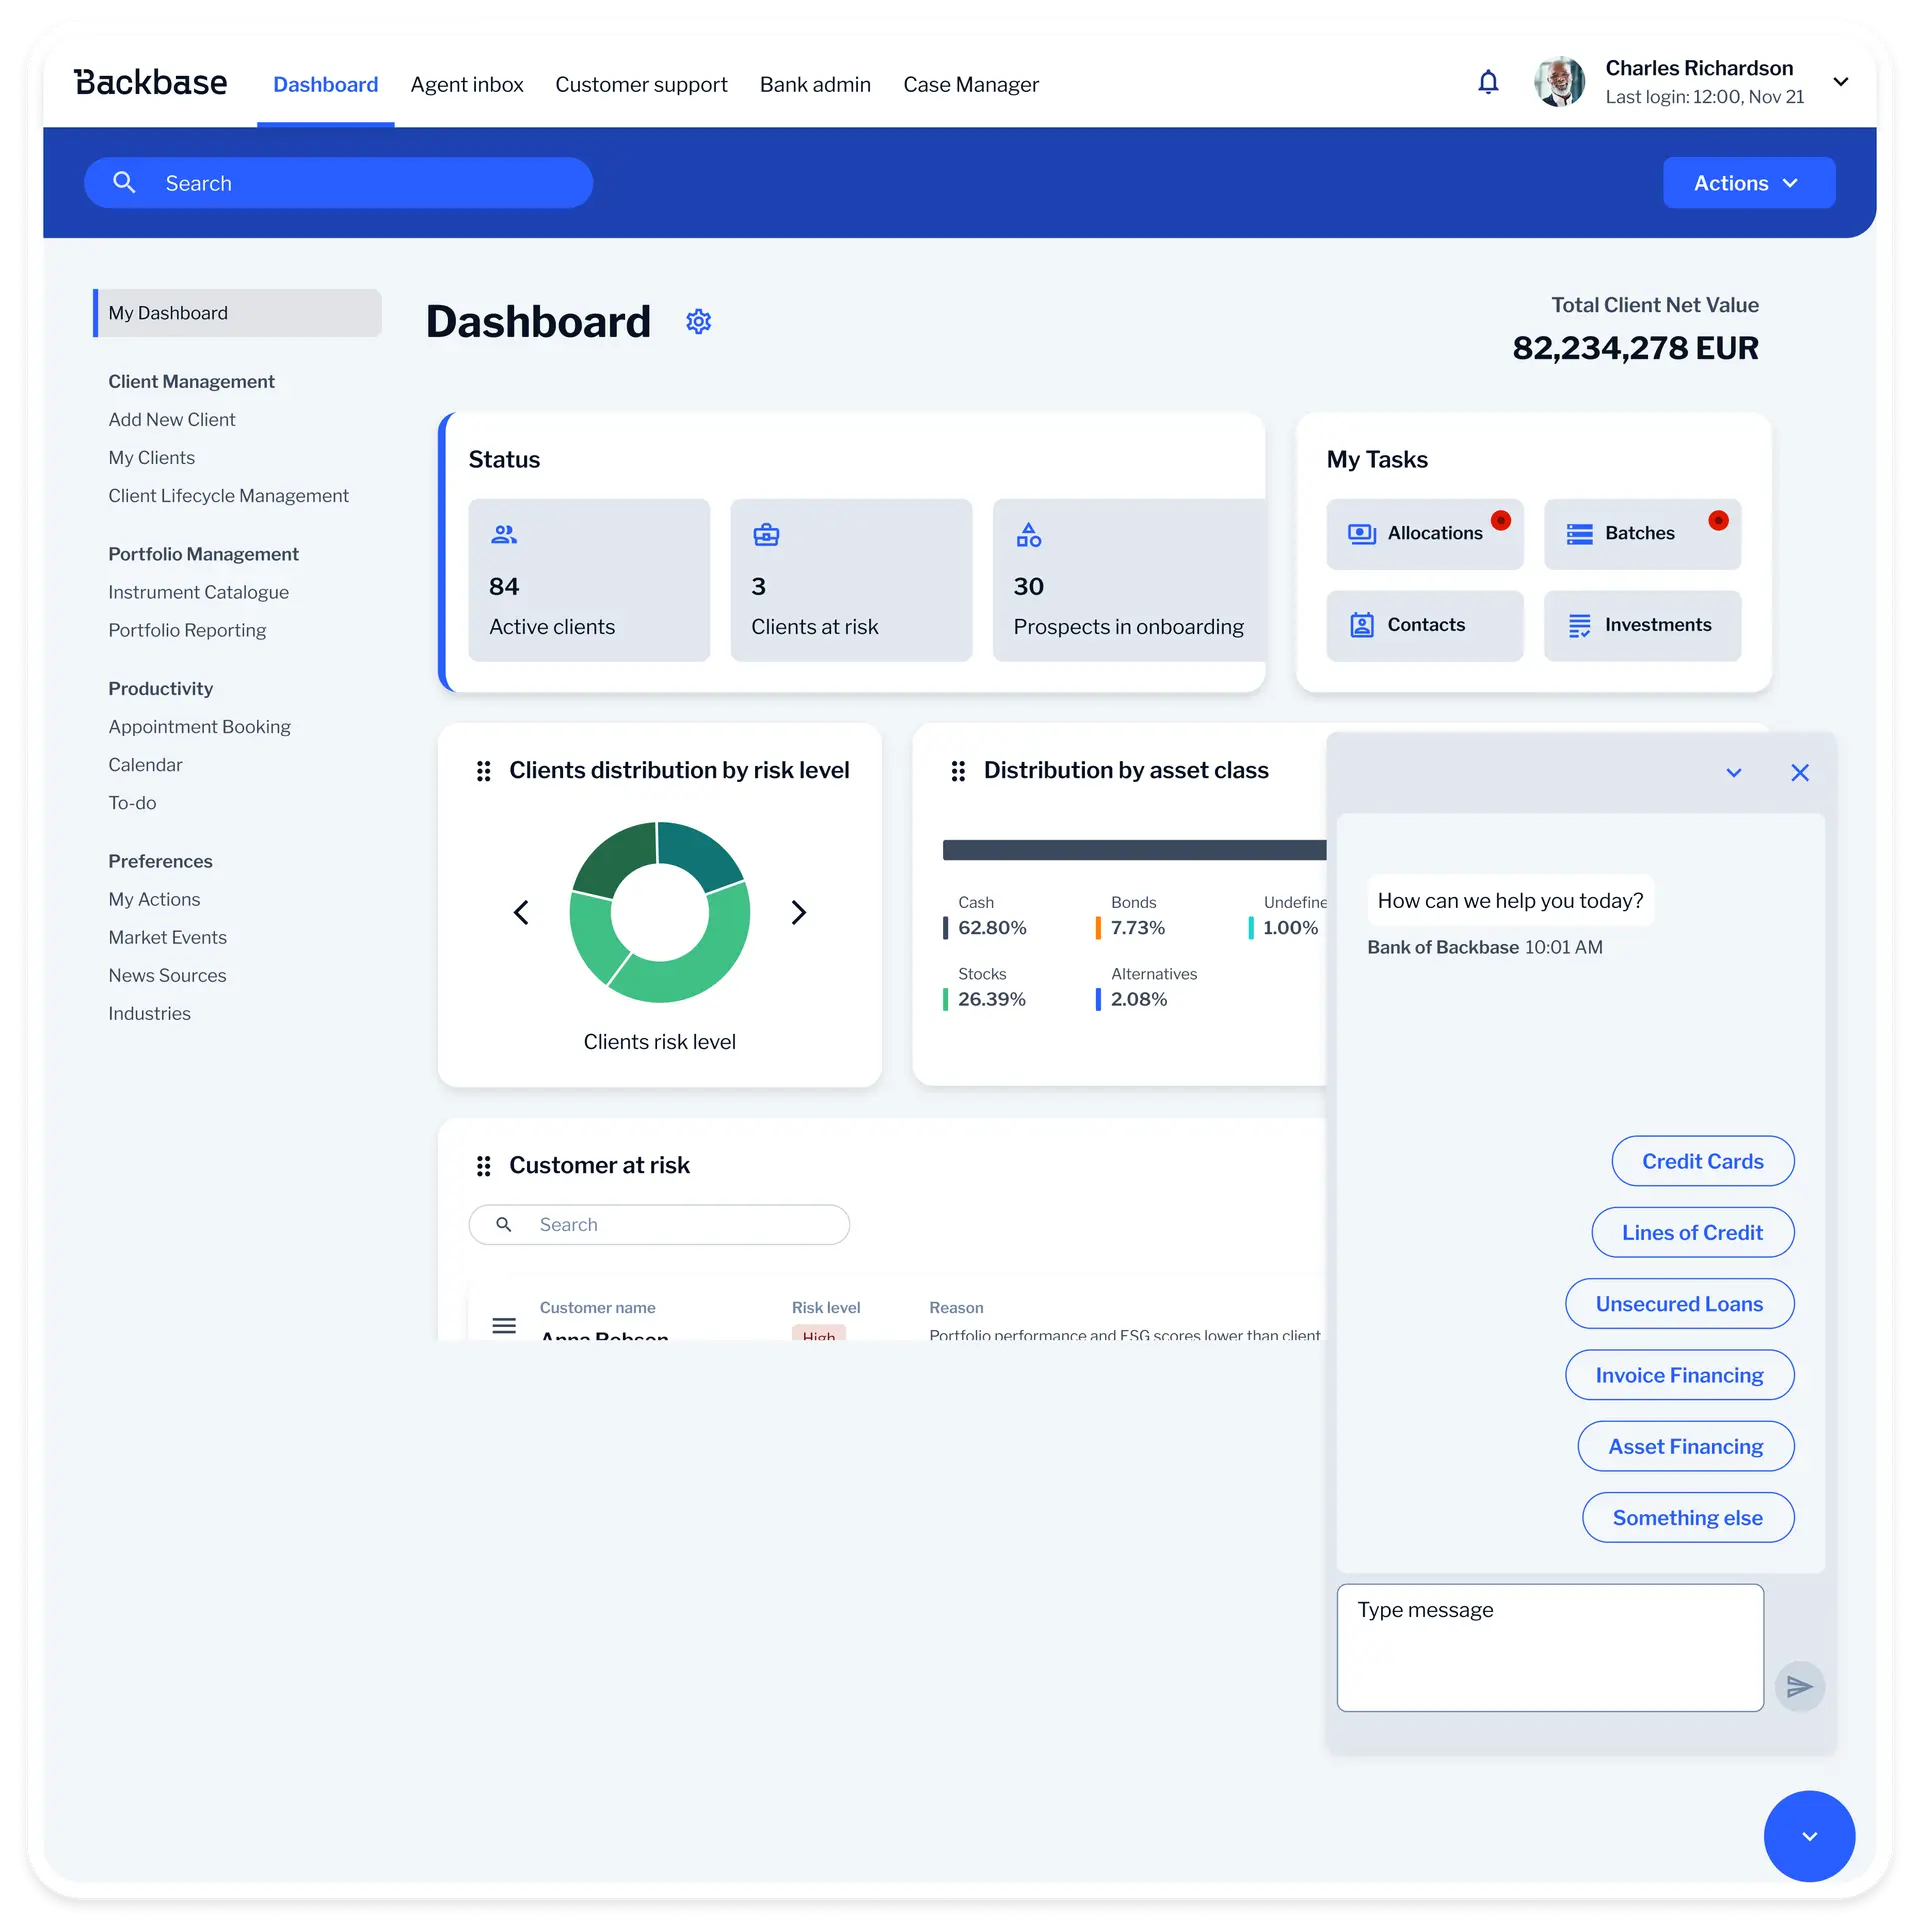Show next risk level chart
Screen dimensions: 1920x1920
798,912
